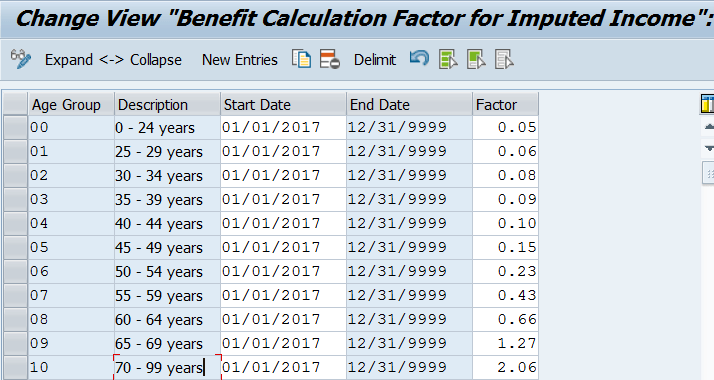Click Start Date field of 40 - 44 years row
The height and width of the screenshot is (380, 714).
pos(283,223)
